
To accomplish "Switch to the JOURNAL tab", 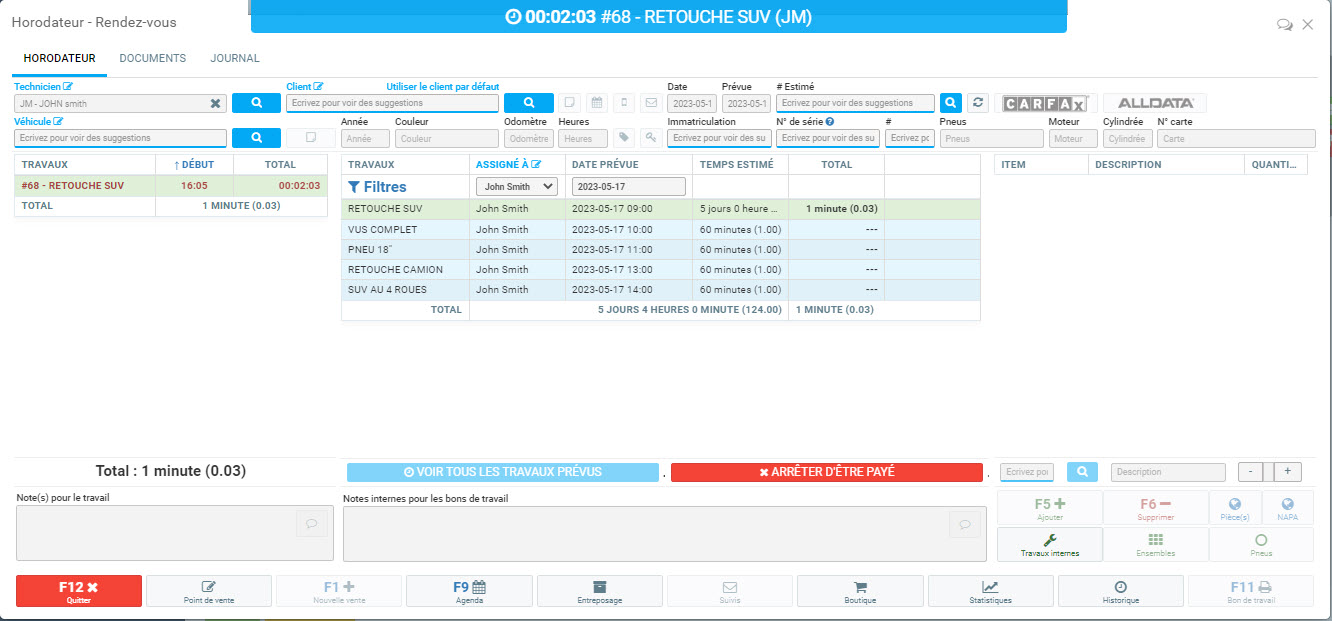I will 235,58.
